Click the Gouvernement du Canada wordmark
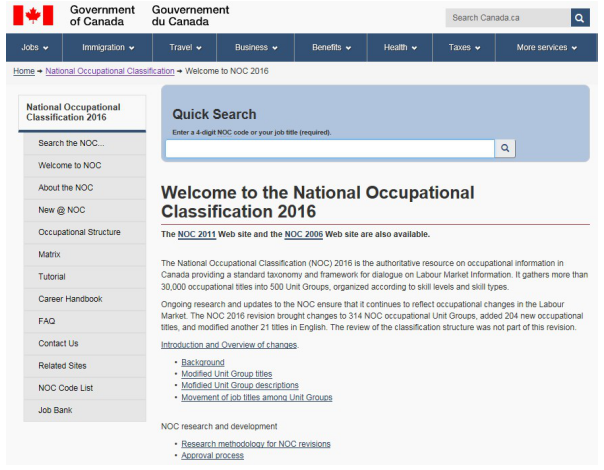 tap(190, 15)
